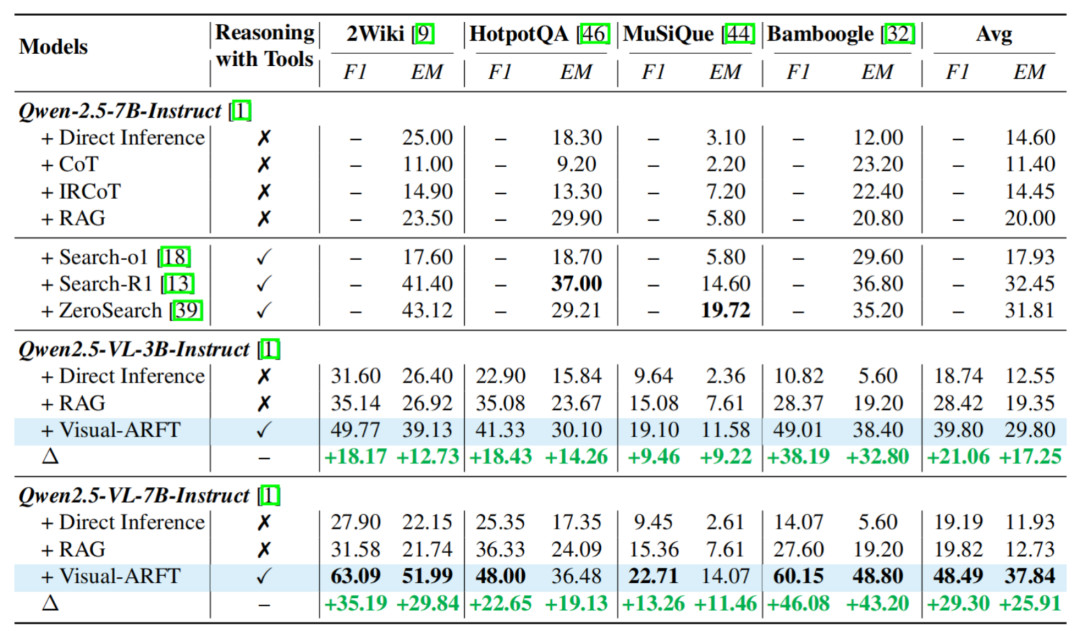The width and height of the screenshot is (1080, 631).
Task: Click the check mark in the Search-R1 row
Action: [264, 284]
